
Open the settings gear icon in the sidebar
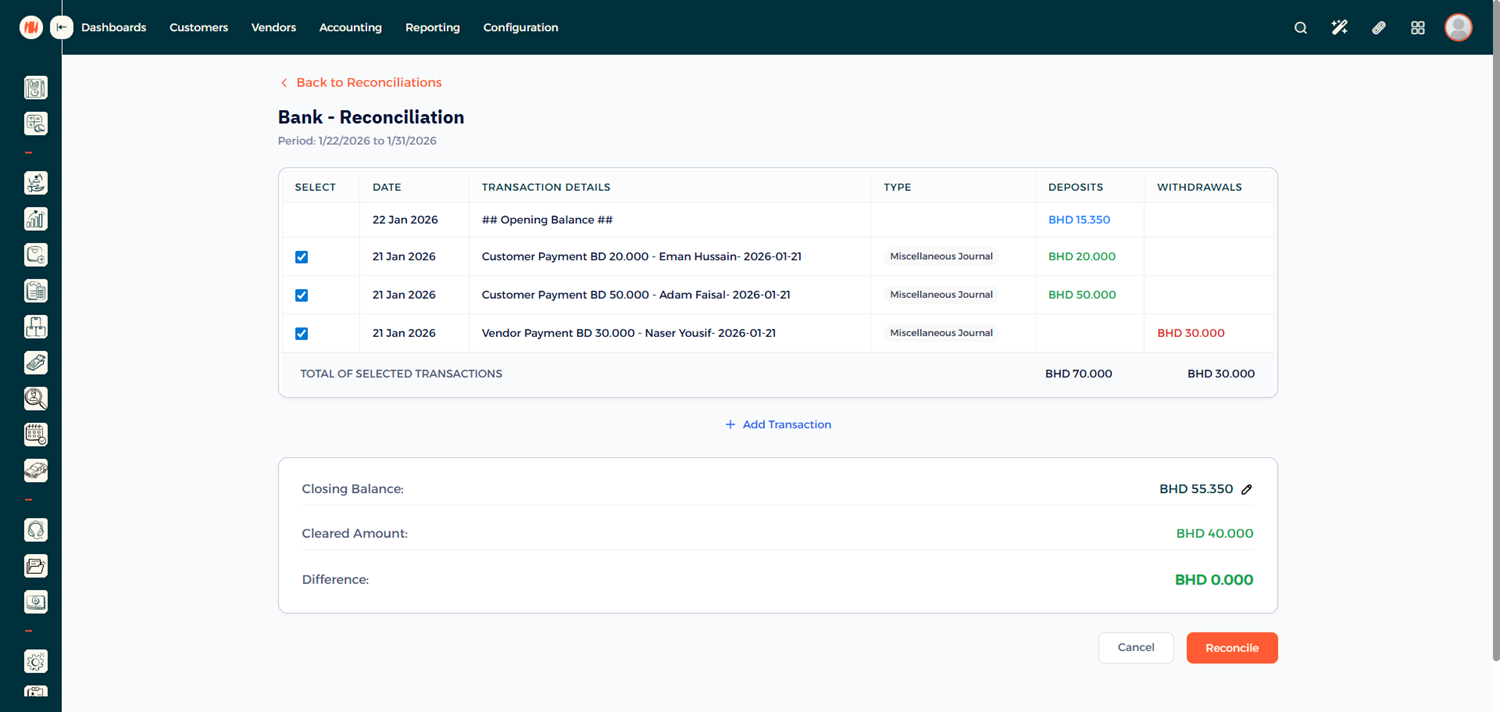pos(36,662)
